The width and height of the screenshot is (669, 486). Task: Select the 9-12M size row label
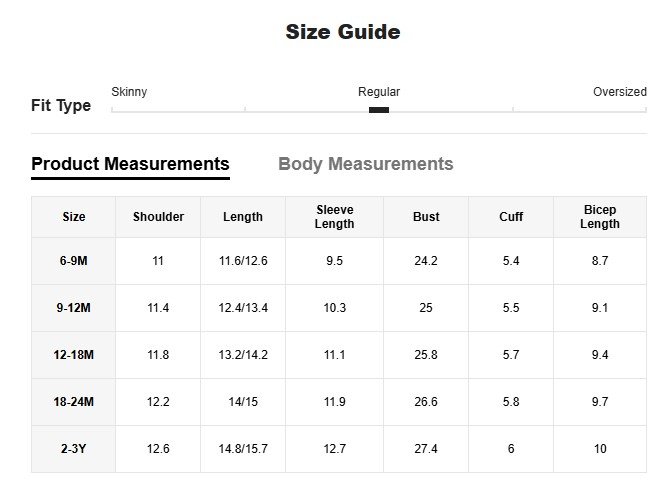(x=74, y=308)
